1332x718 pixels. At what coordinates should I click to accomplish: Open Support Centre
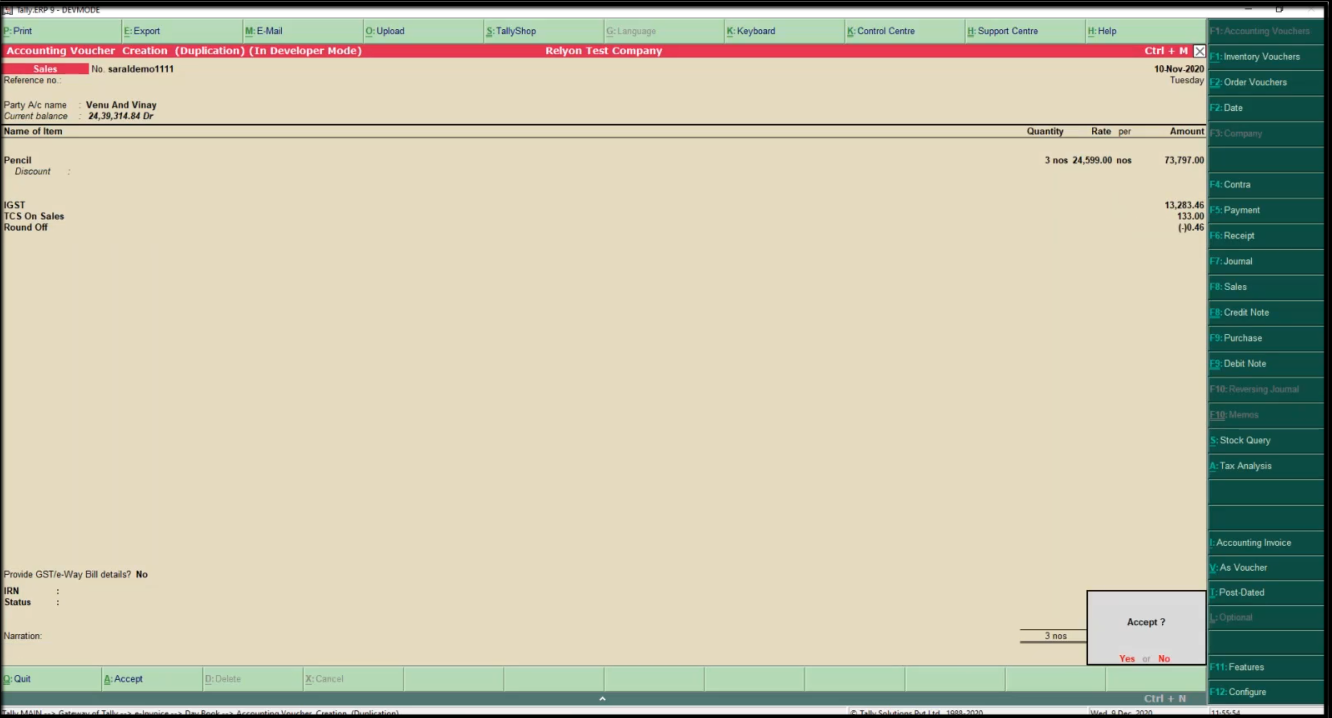[1025, 31]
